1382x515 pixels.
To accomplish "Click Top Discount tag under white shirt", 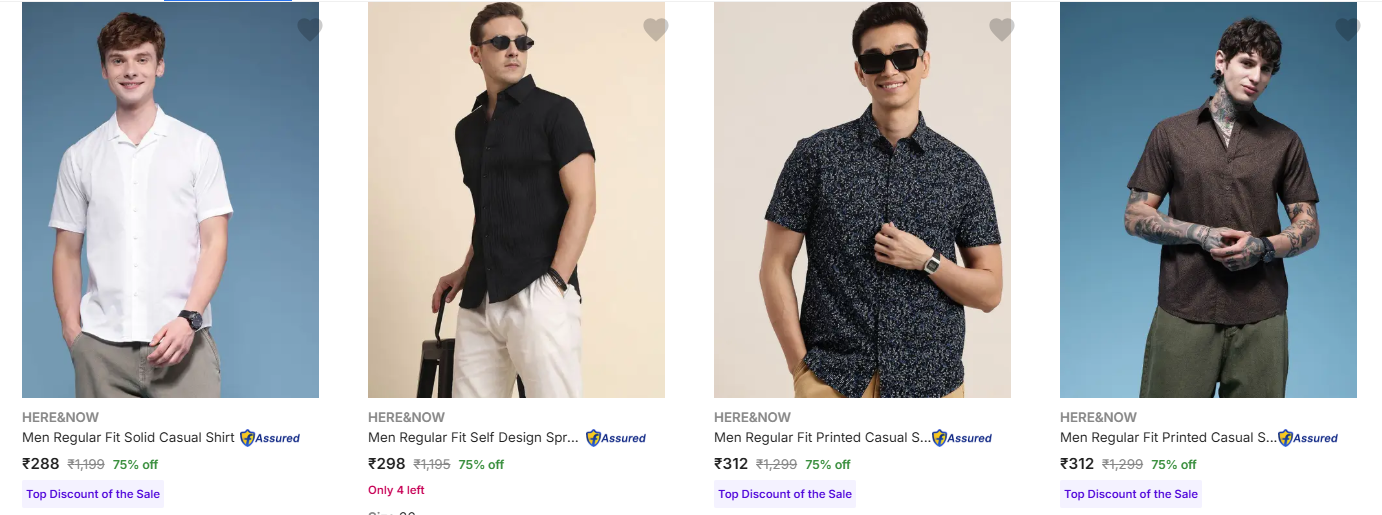I will click(x=92, y=494).
